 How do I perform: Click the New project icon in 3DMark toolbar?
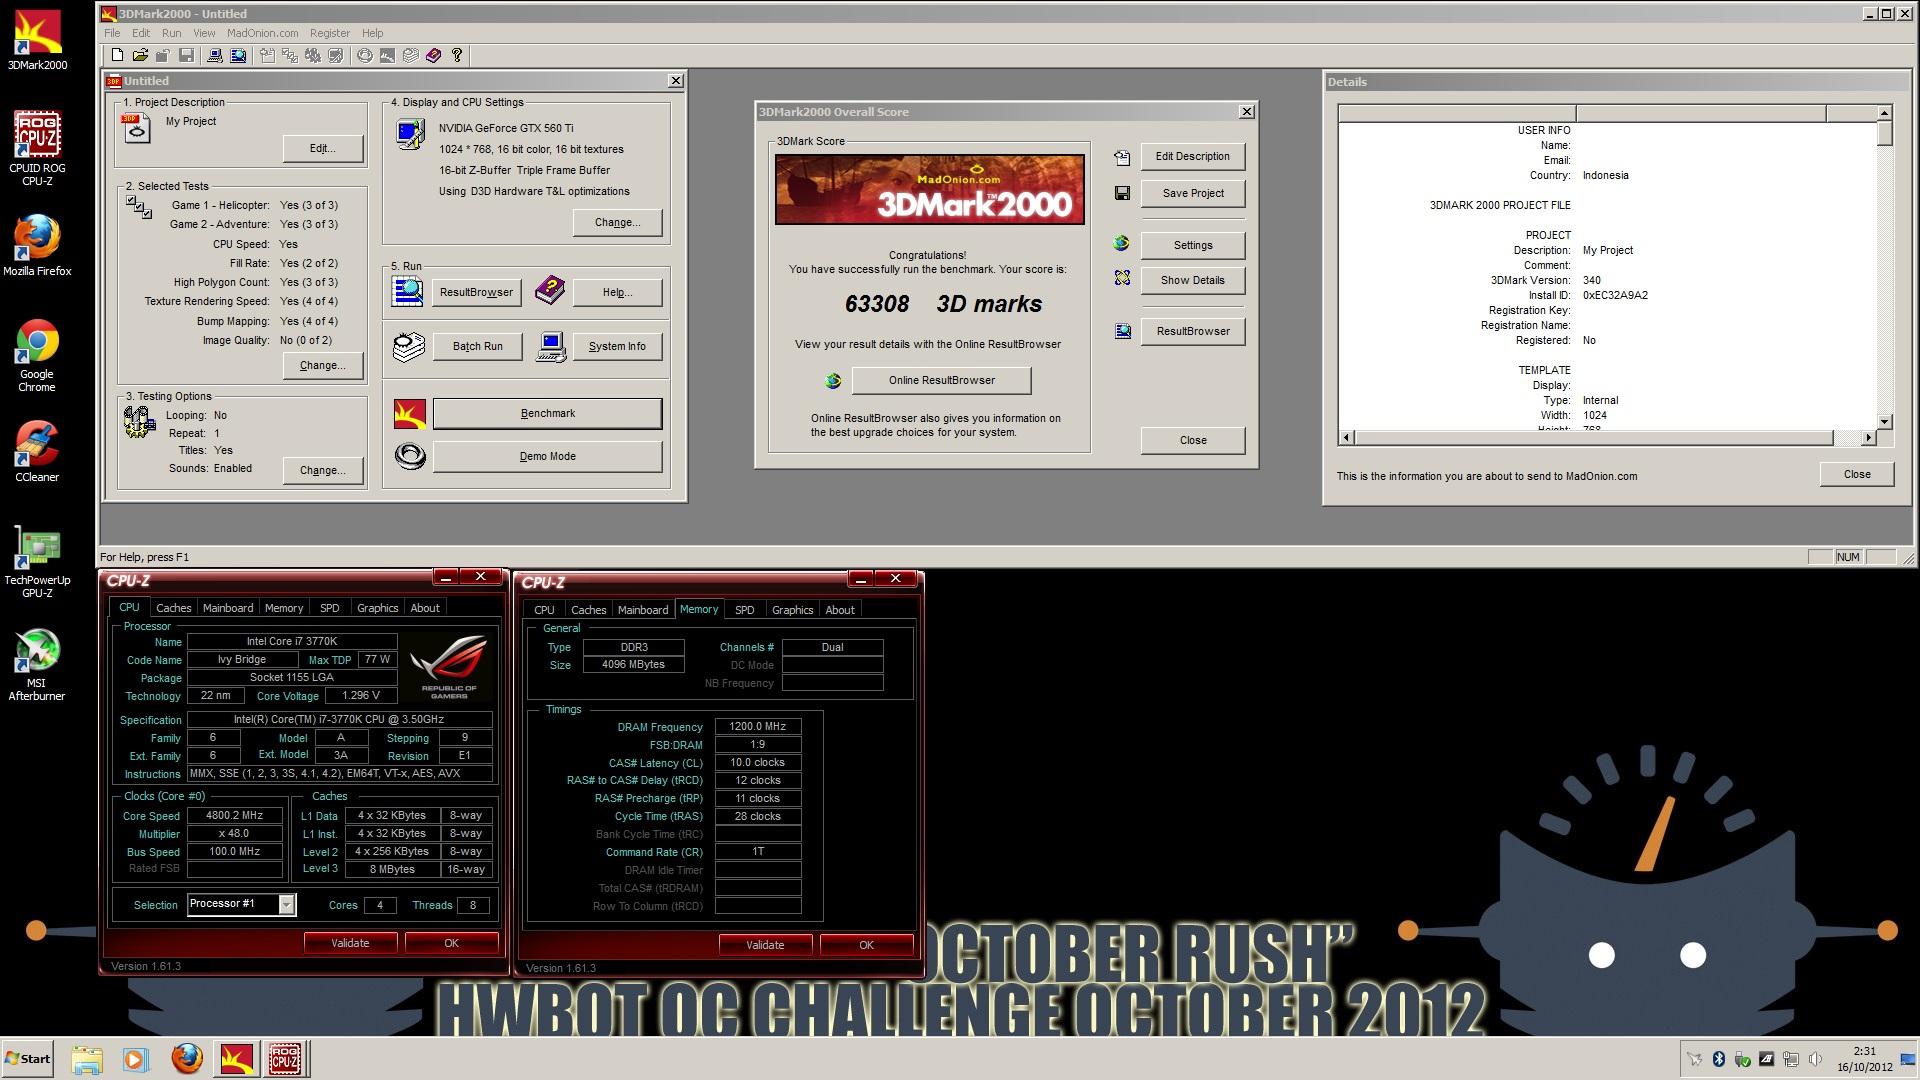[x=117, y=56]
